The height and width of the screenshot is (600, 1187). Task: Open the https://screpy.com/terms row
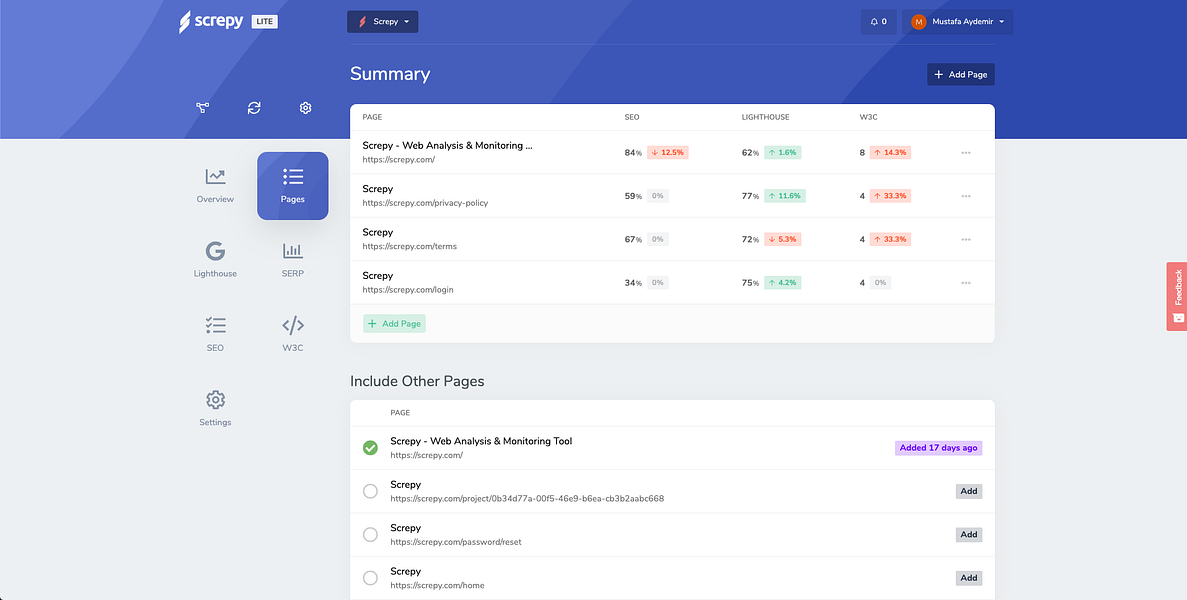(x=672, y=239)
